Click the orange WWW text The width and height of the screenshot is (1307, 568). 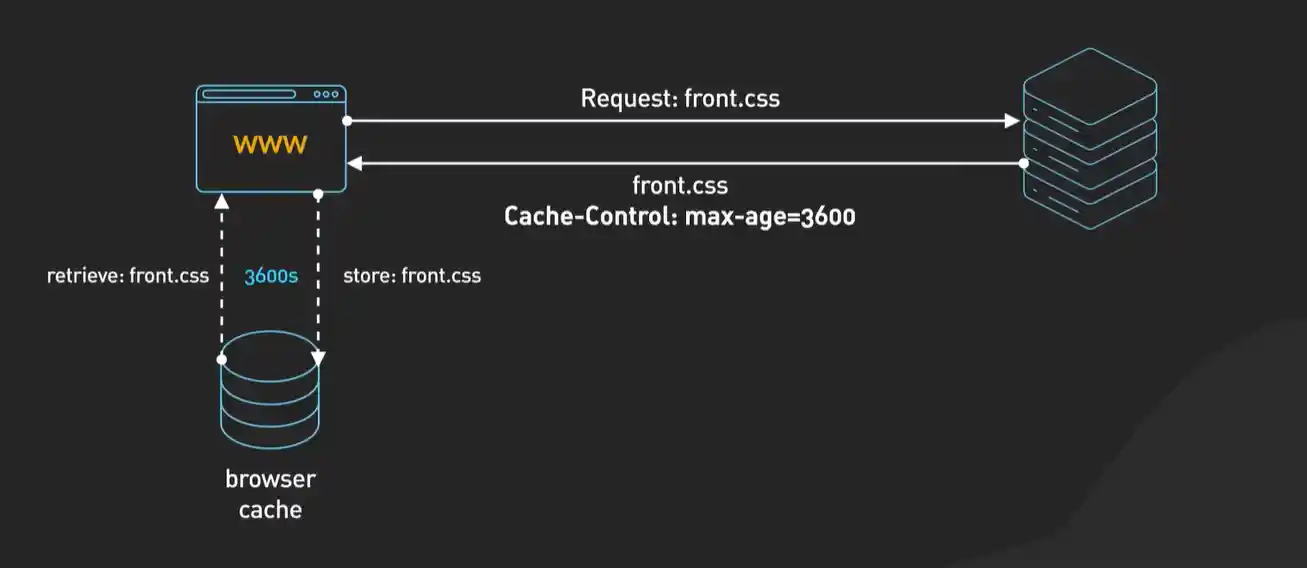[270, 145]
